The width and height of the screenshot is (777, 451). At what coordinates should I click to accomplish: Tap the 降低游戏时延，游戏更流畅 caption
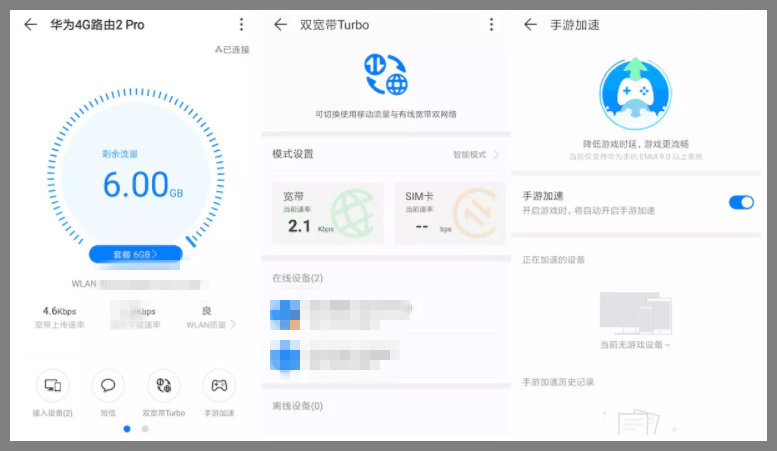(x=636, y=144)
